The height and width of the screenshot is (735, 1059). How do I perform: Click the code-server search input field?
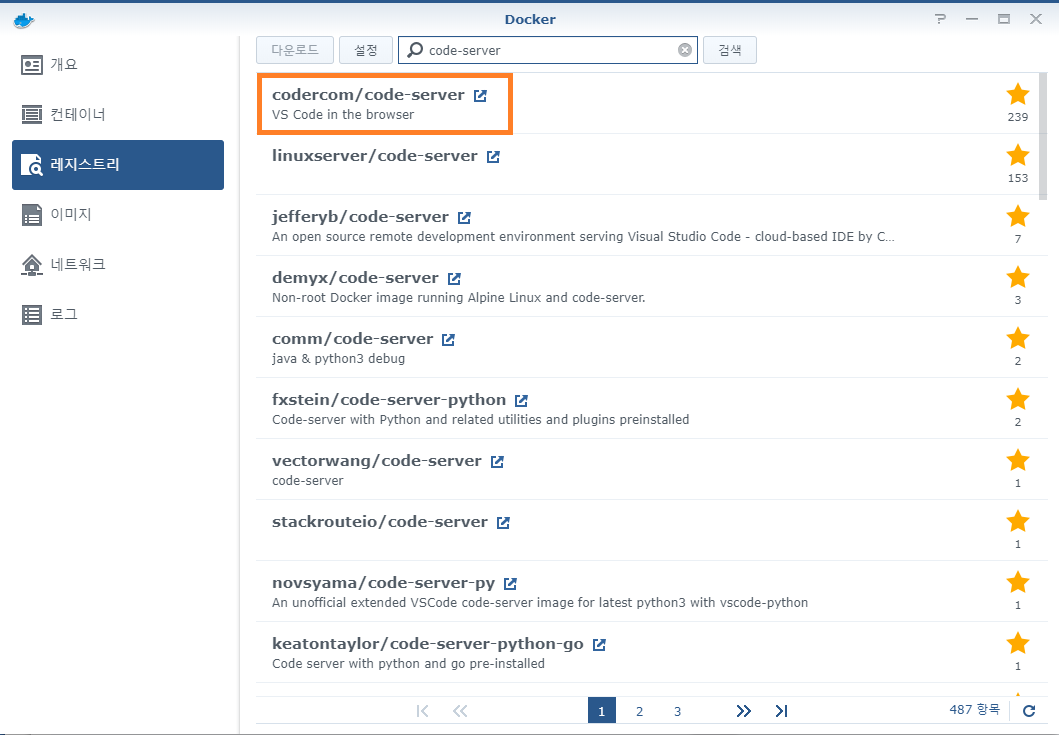coord(548,50)
